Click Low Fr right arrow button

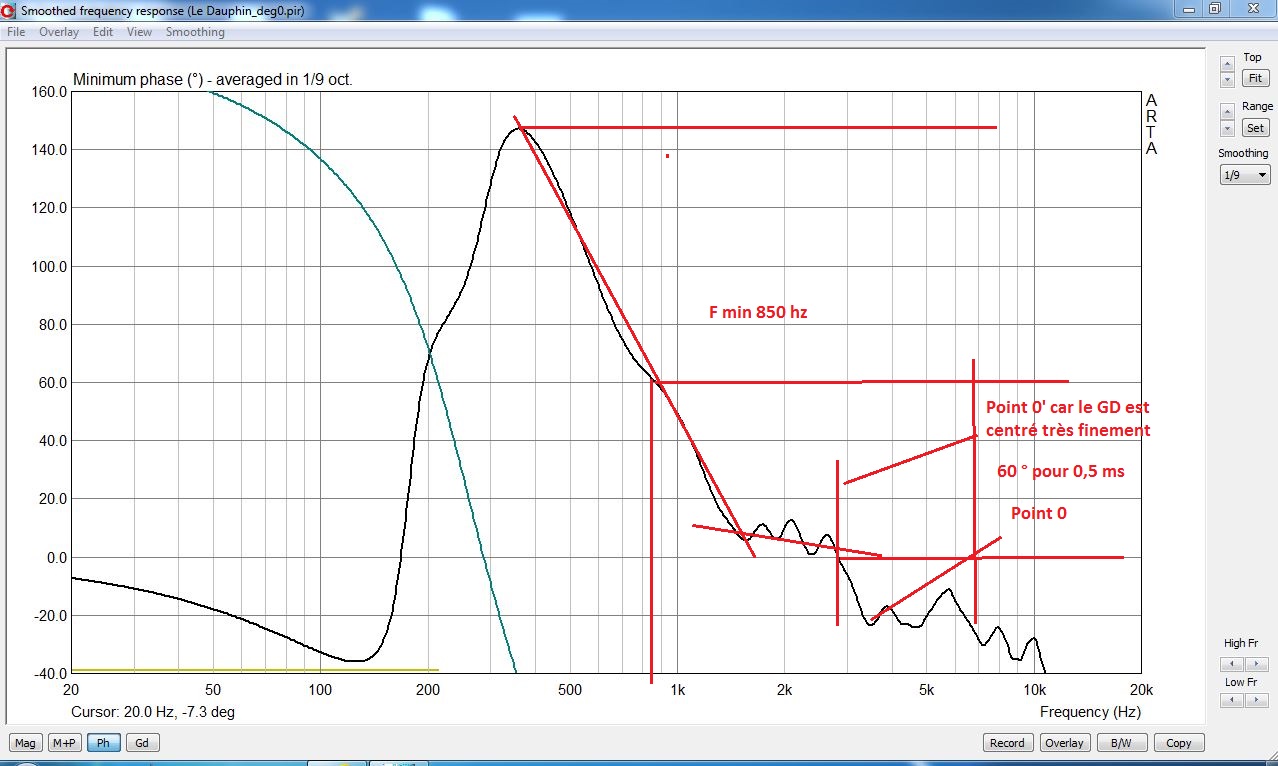[x=1257, y=701]
